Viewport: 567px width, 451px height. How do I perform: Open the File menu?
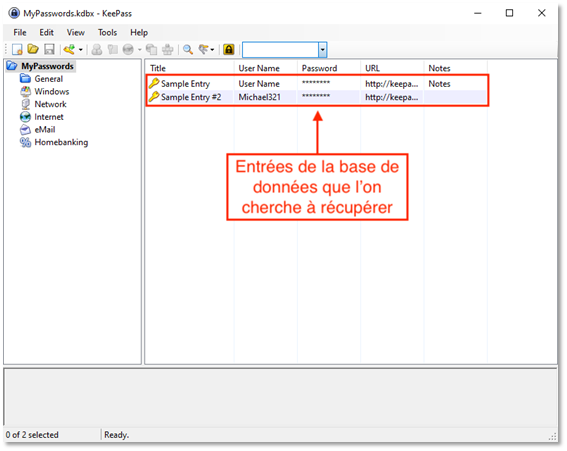[x=20, y=33]
